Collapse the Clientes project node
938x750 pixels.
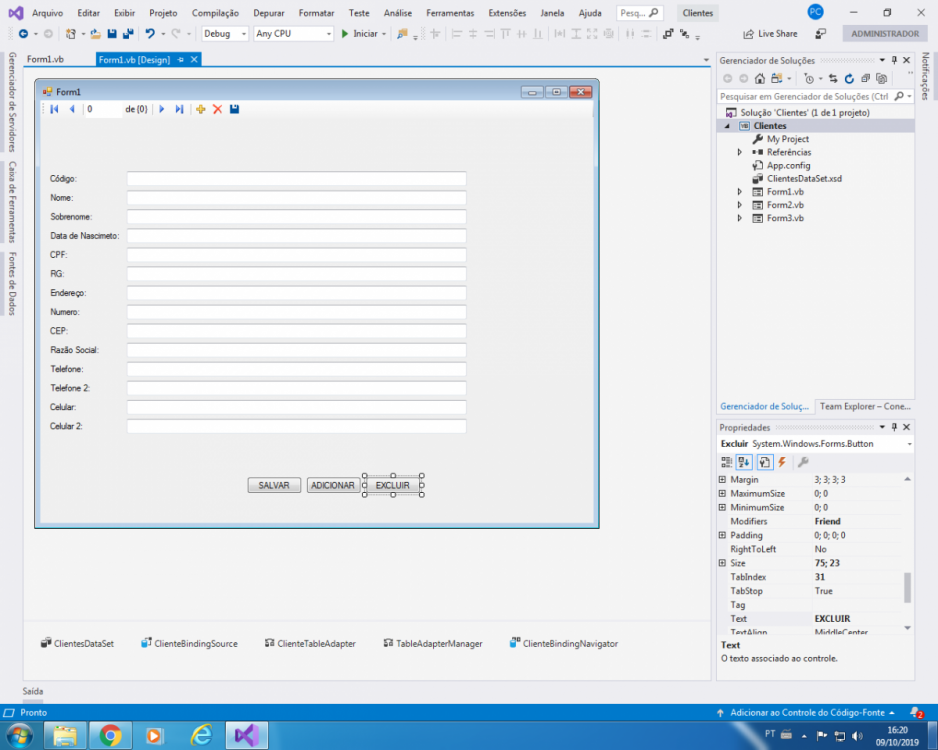[x=727, y=126]
